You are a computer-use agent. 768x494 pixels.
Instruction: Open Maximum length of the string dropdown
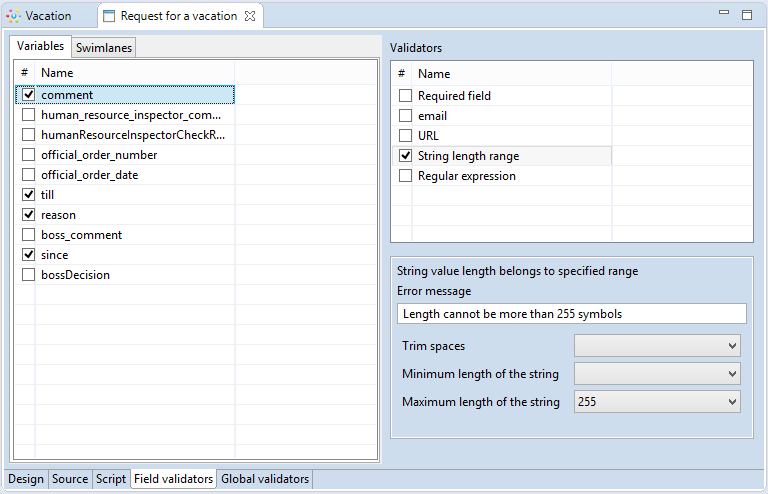point(657,402)
